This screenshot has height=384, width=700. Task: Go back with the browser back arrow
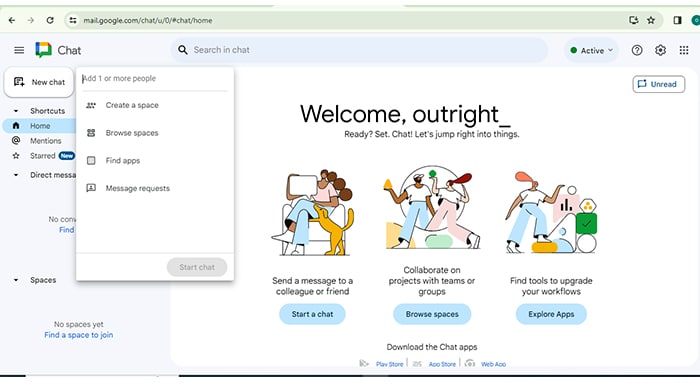[x=12, y=20]
